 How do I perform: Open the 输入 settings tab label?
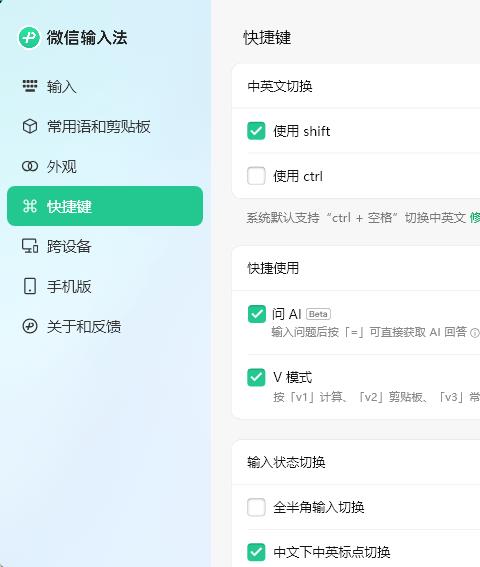61,87
